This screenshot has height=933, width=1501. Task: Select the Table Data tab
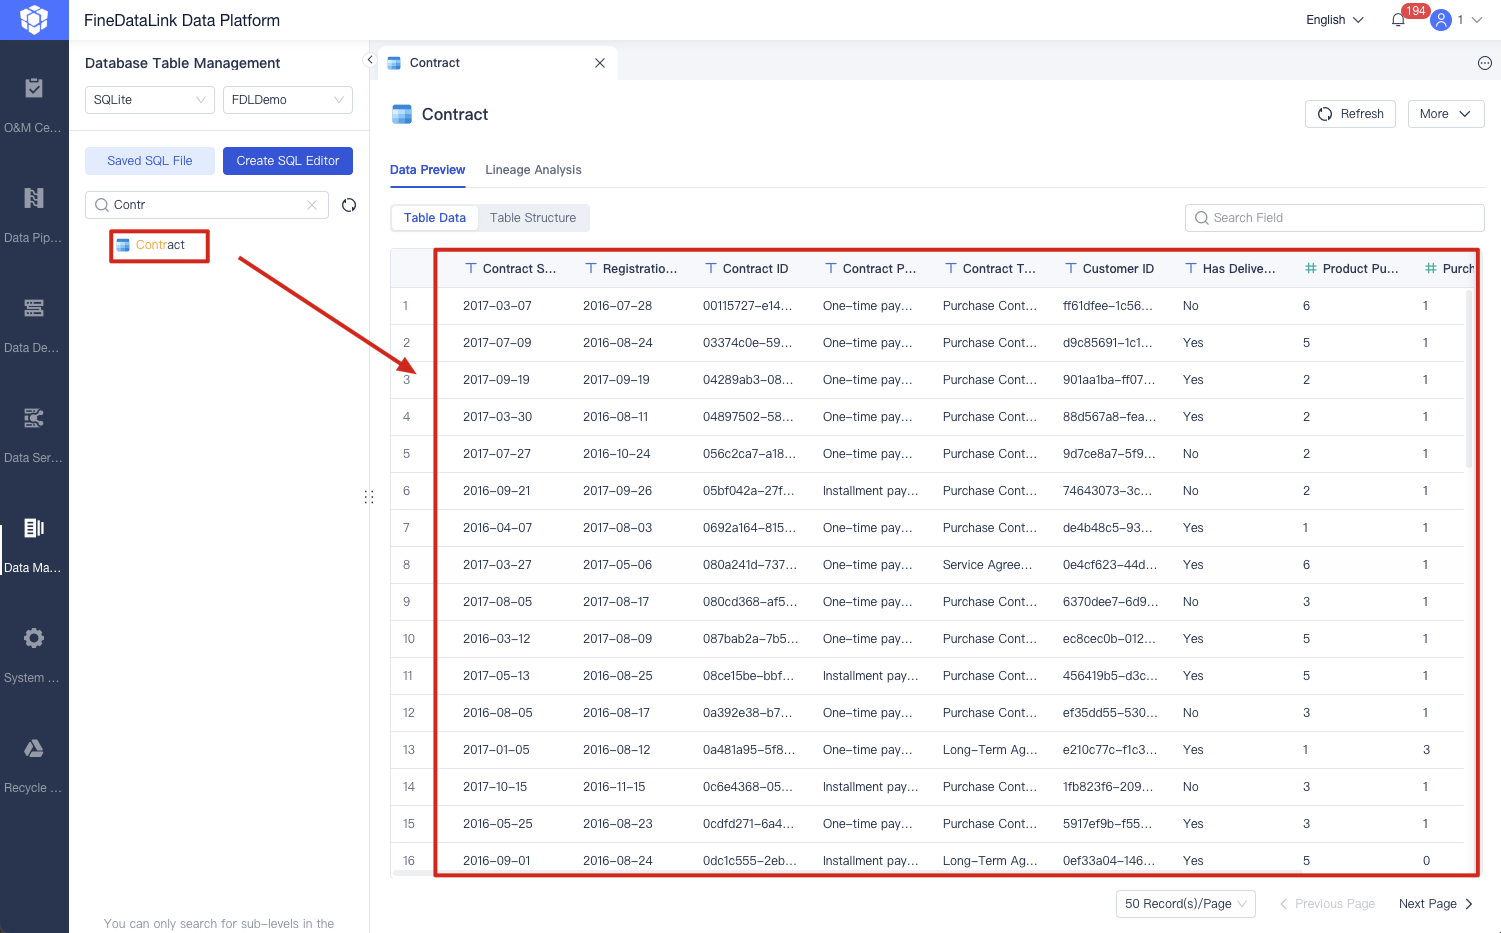[435, 218]
